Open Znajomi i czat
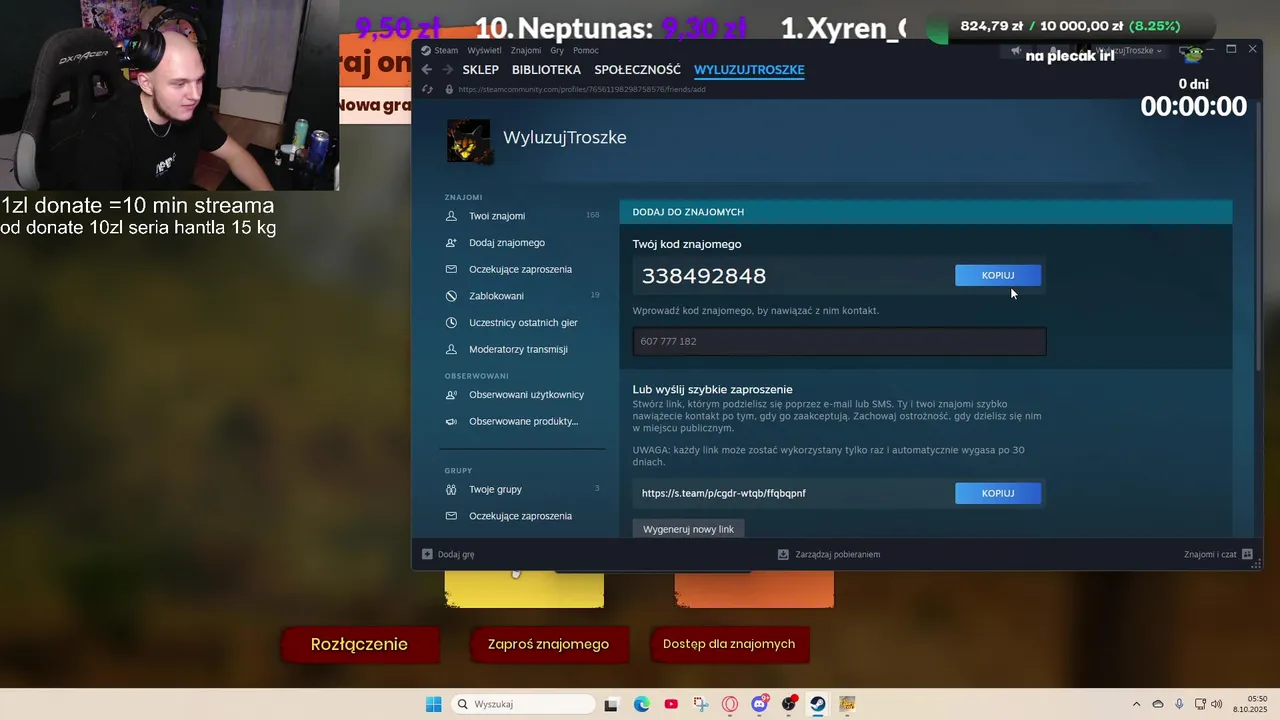Viewport: 1280px width, 720px height. (x=1218, y=554)
